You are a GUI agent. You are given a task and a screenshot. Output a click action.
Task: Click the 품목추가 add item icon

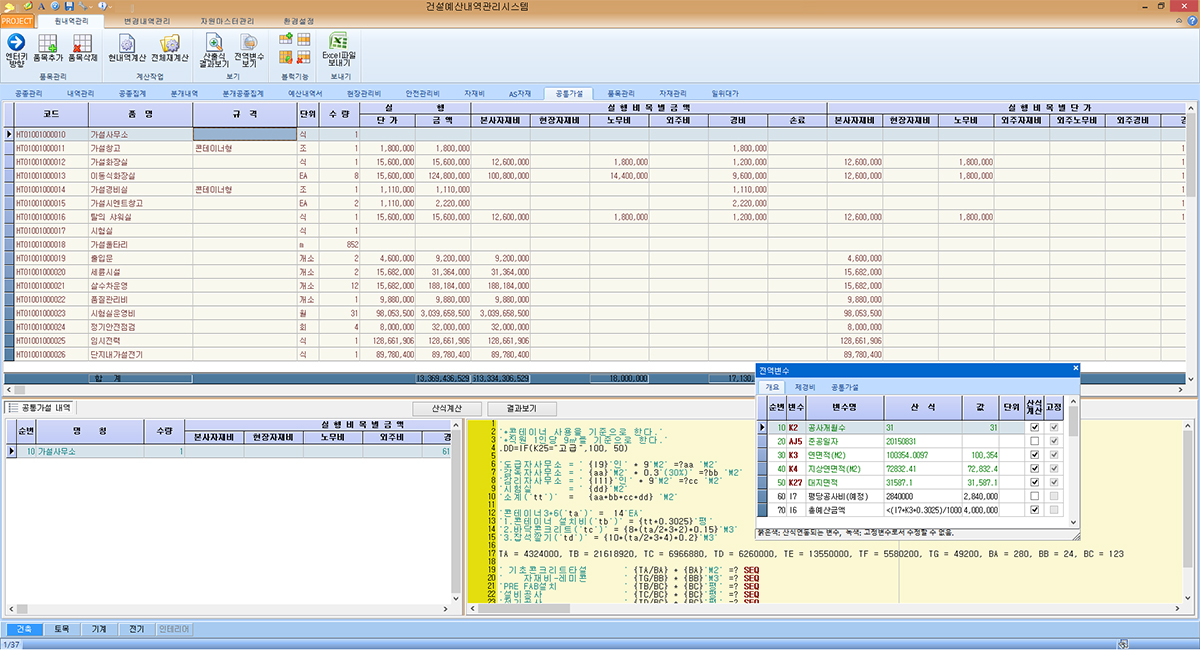[x=47, y=42]
